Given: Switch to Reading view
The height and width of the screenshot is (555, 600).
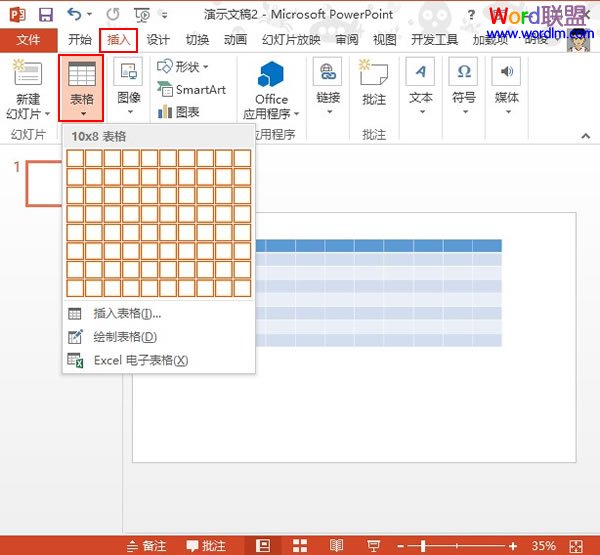Looking at the screenshot, I should point(336,545).
